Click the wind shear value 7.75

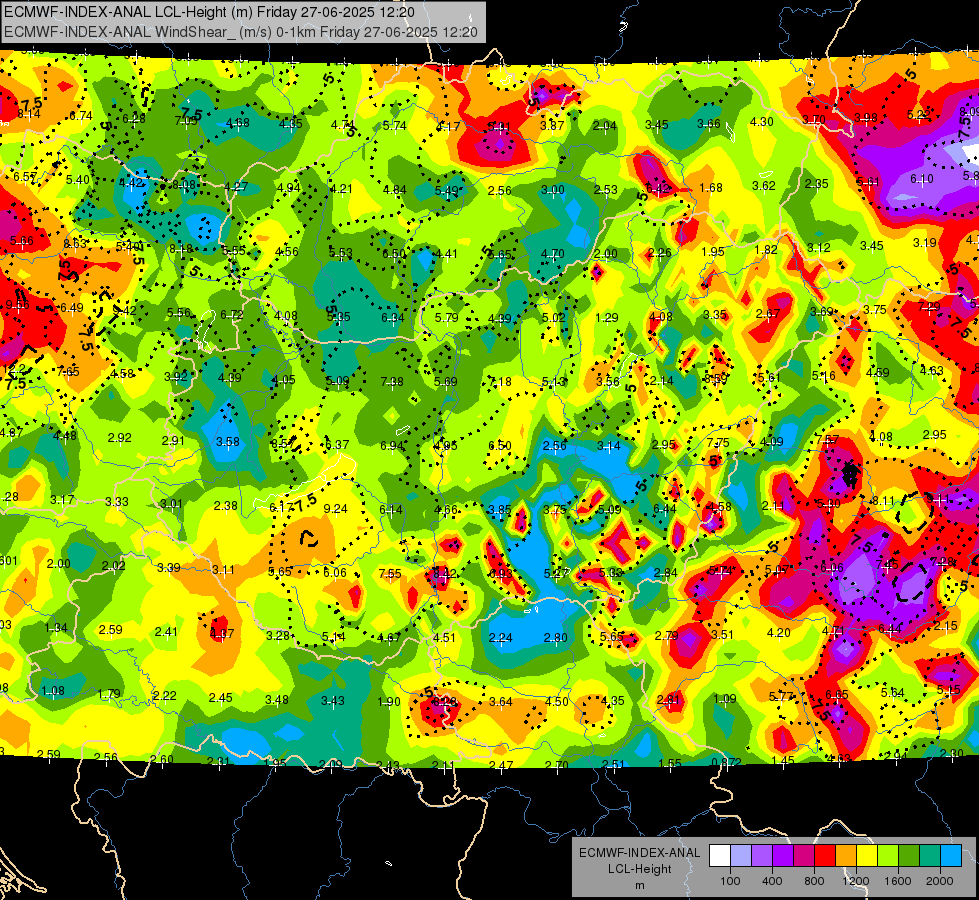pyautogui.click(x=718, y=442)
